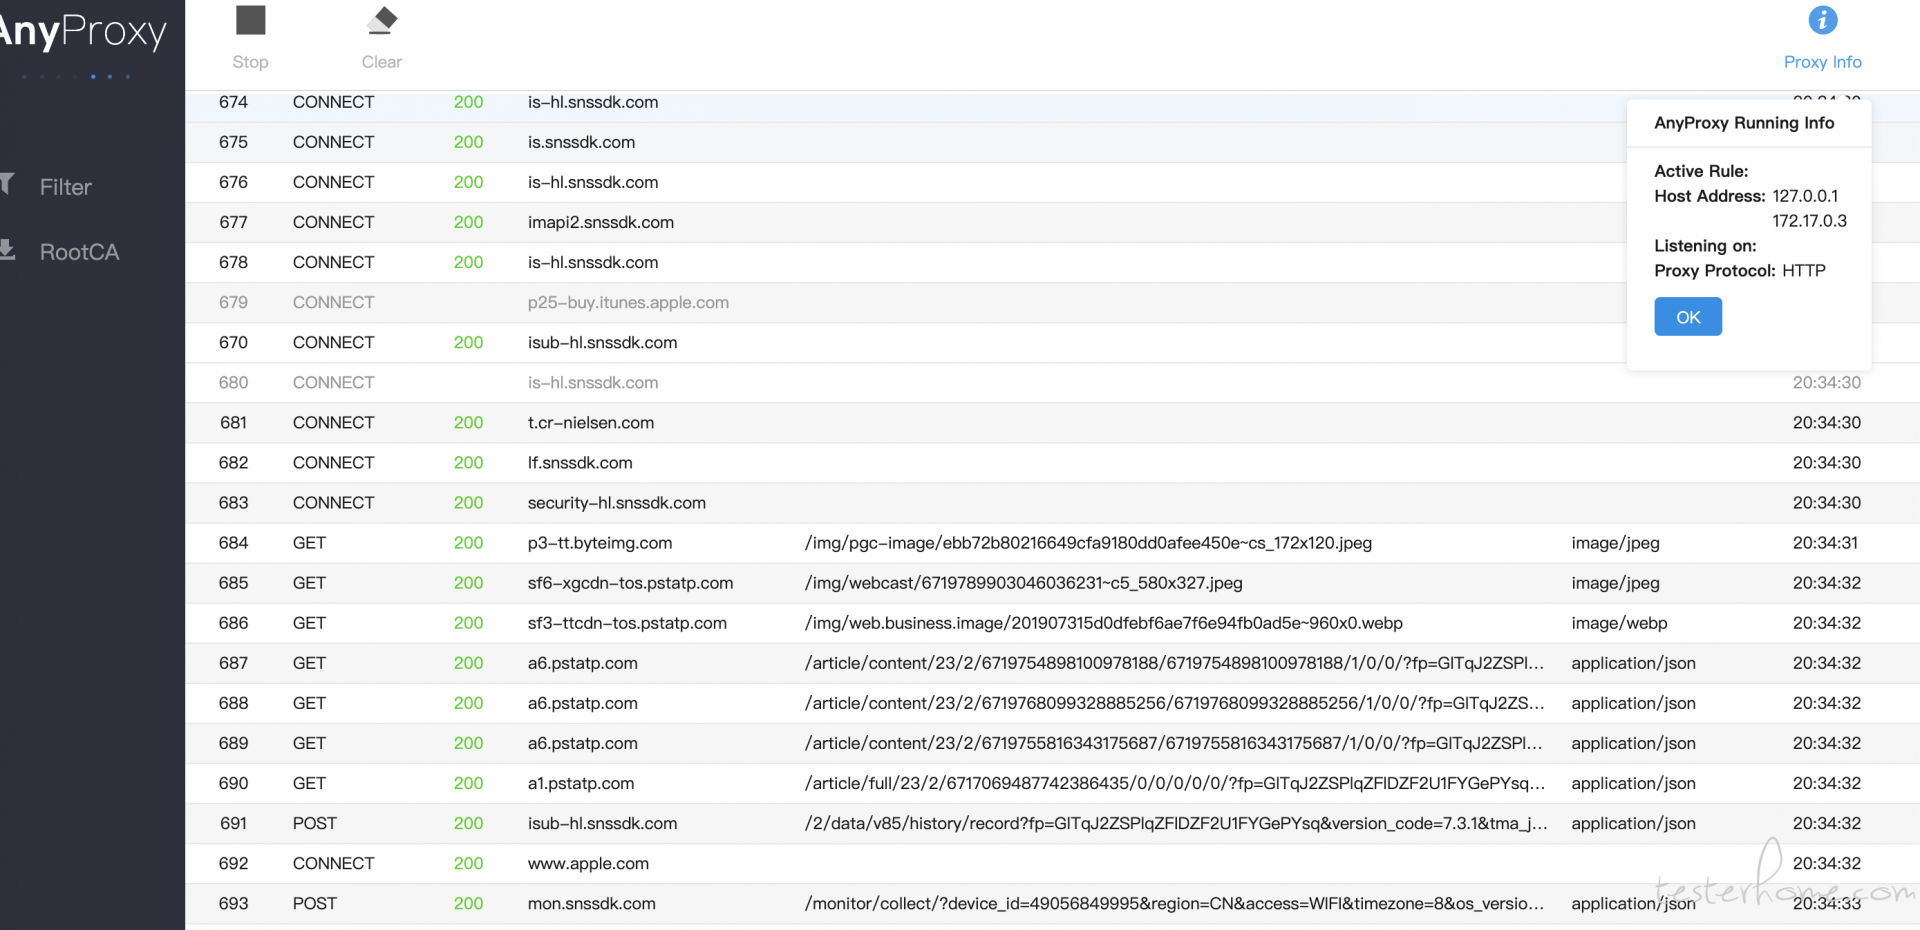This screenshot has height=930, width=1920.
Task: Click the /img/pgc-image jpeg path in row 684
Action: tap(1088, 543)
